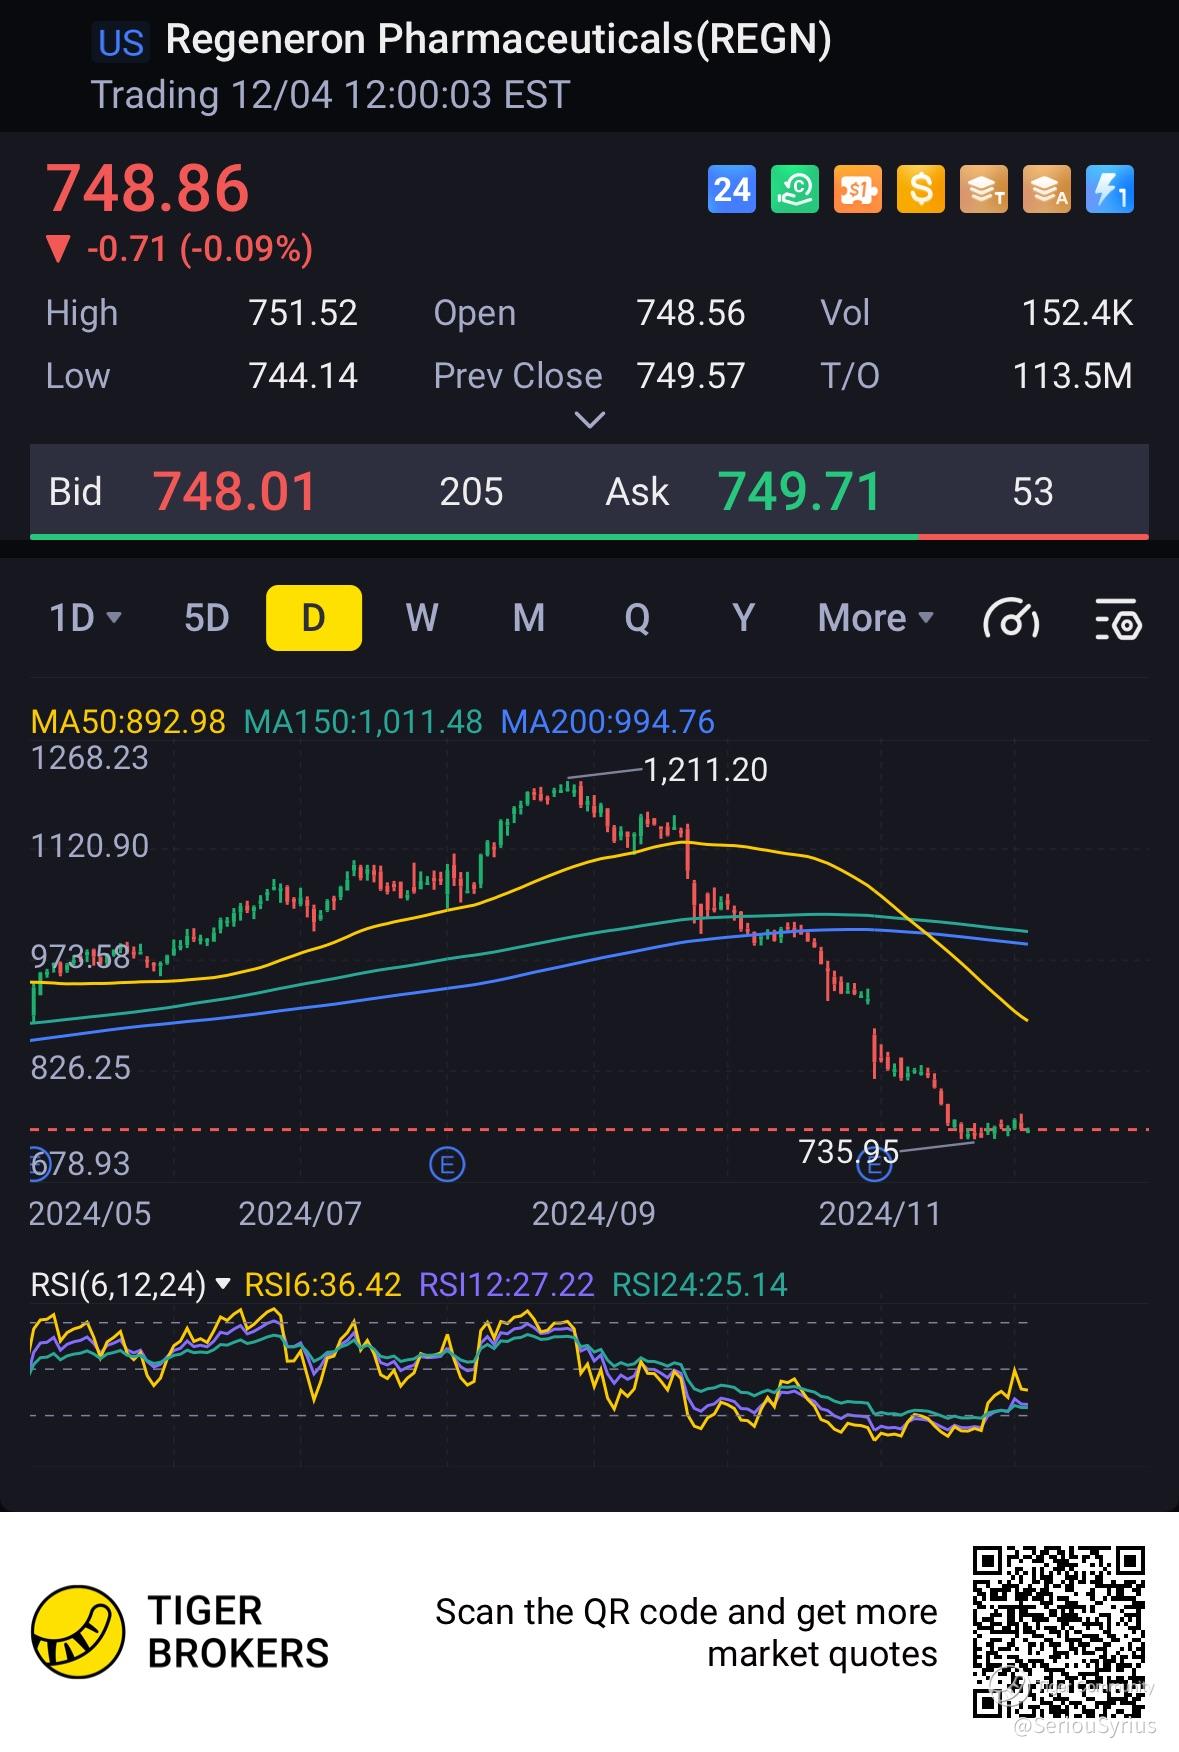Tap the tan layers T icon
This screenshot has width=1179, height=1752.
pos(984,189)
